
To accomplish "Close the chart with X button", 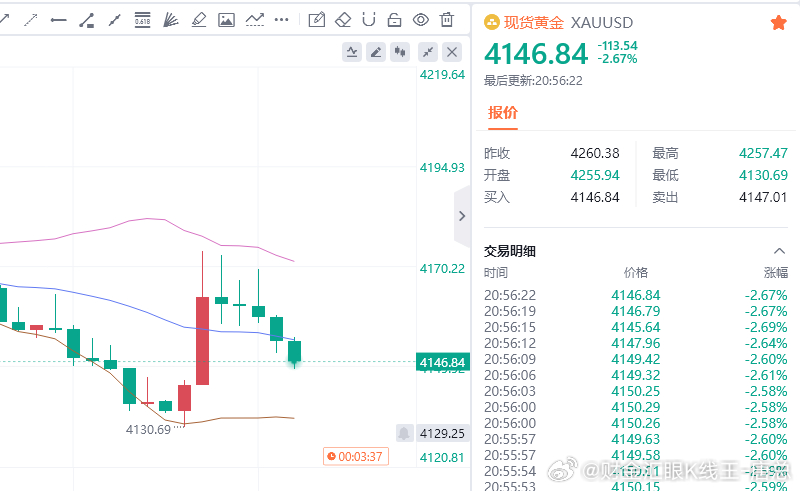I will click(x=452, y=52).
